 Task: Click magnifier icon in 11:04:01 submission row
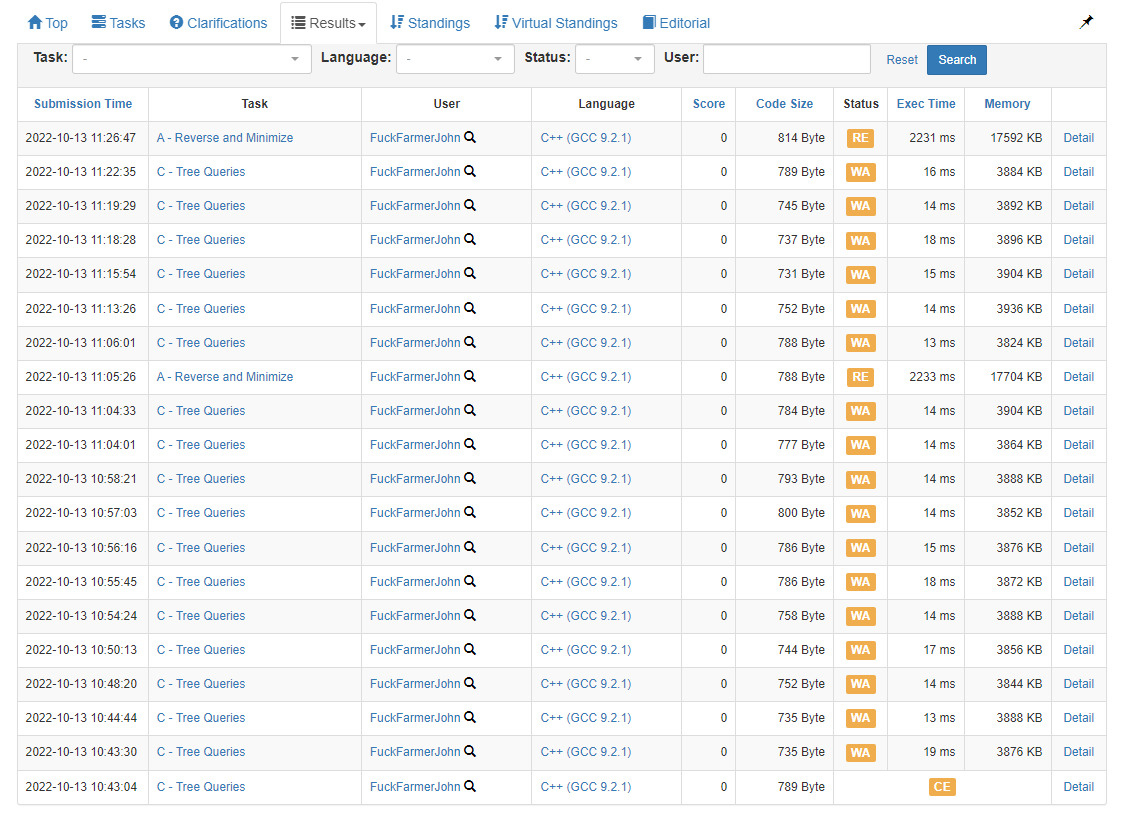coord(470,444)
